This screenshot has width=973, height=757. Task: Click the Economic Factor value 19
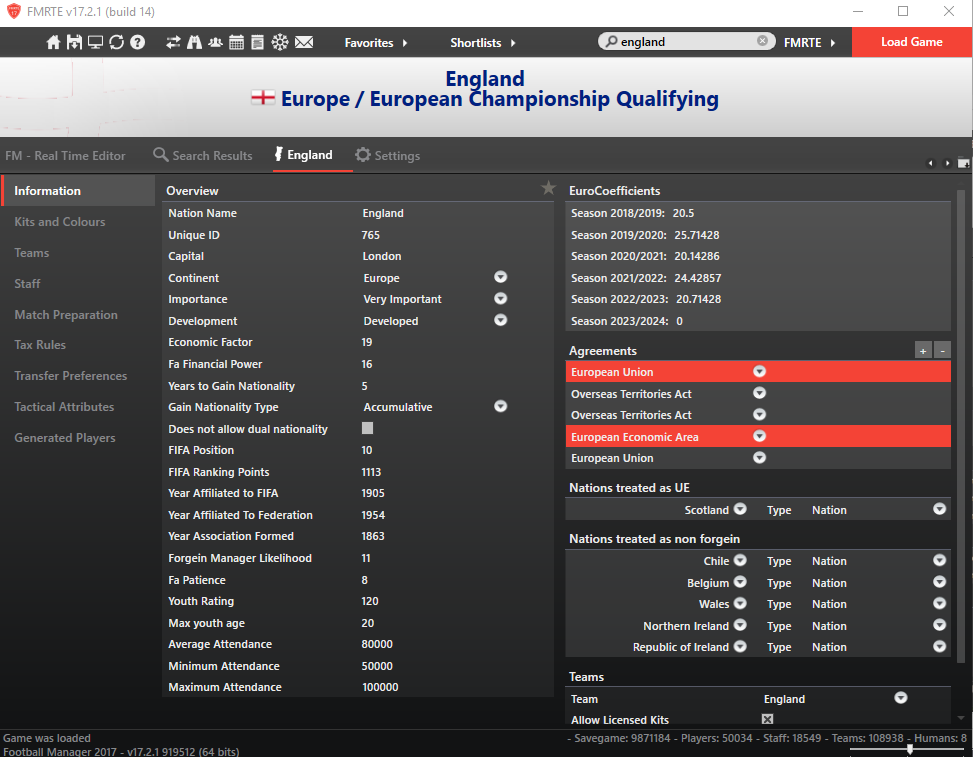(x=367, y=342)
